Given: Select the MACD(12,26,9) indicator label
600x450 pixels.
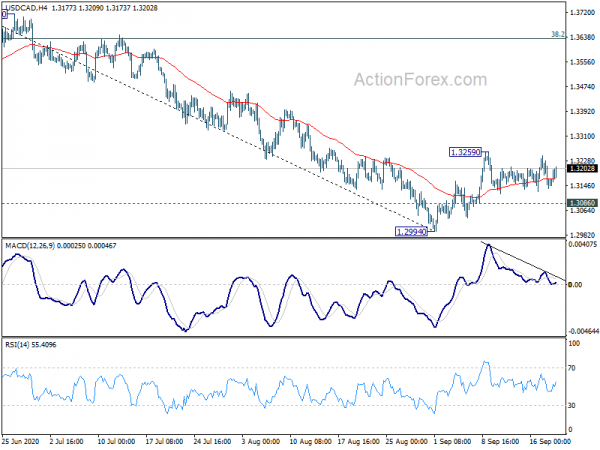Looking at the screenshot, I should pos(30,246).
